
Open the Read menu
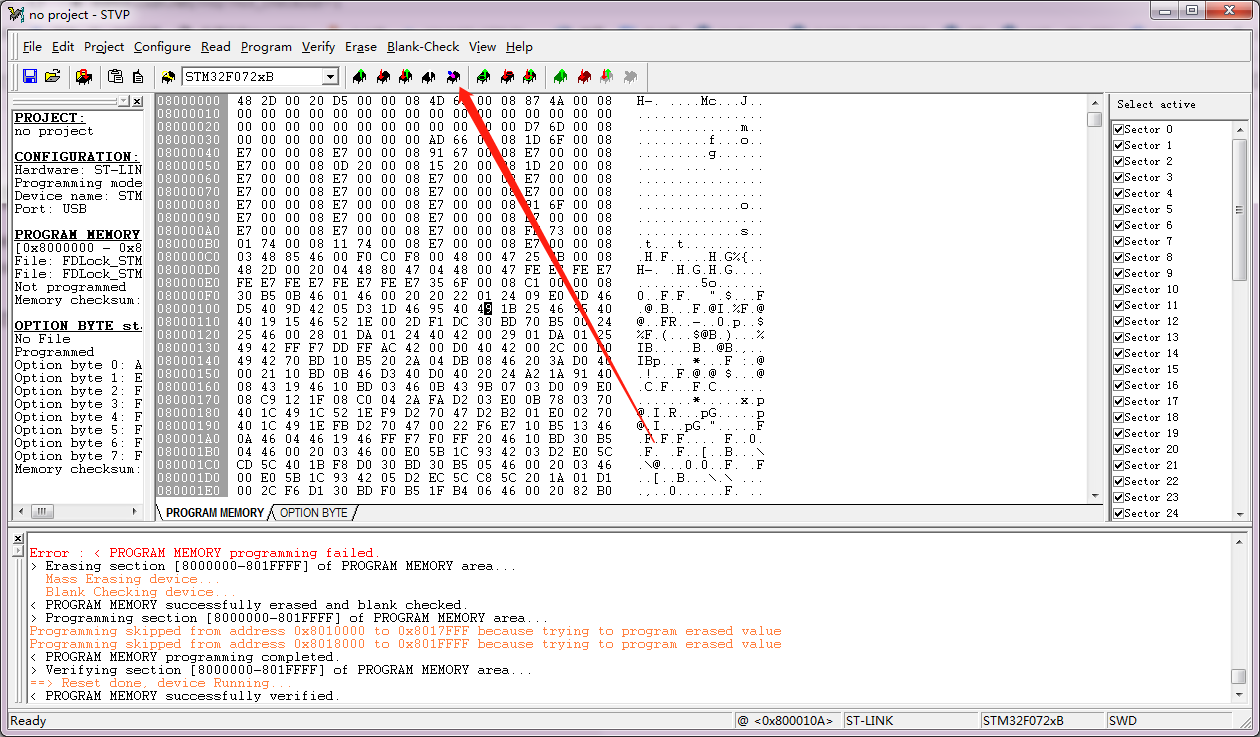(215, 47)
